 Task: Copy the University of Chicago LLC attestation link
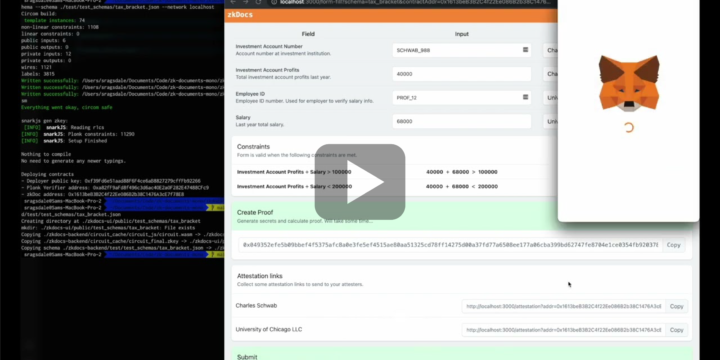[676, 330]
